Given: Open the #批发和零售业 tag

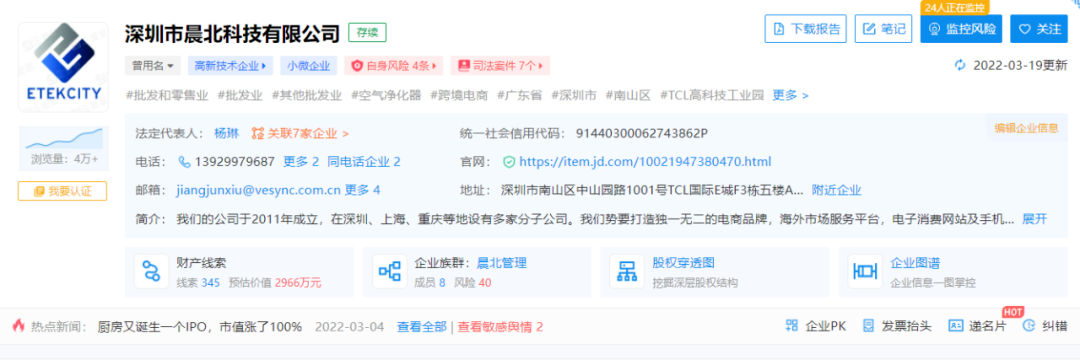Looking at the screenshot, I should click(x=167, y=95).
